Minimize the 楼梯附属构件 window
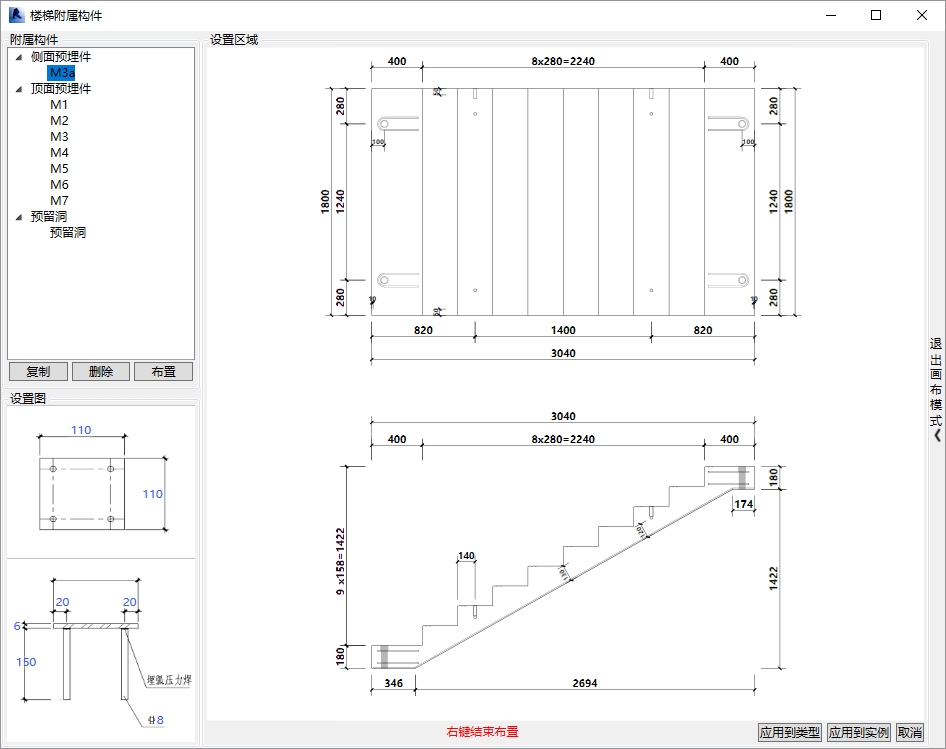The width and height of the screenshot is (946, 749). [831, 15]
